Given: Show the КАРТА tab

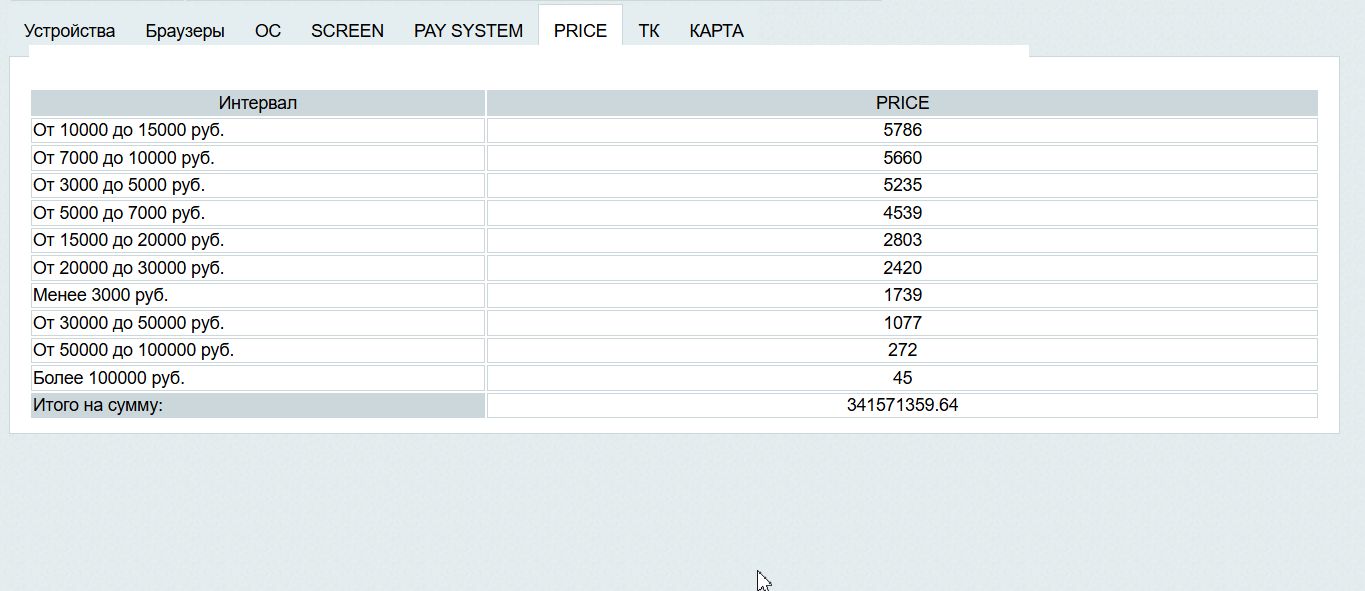Looking at the screenshot, I should click(716, 31).
